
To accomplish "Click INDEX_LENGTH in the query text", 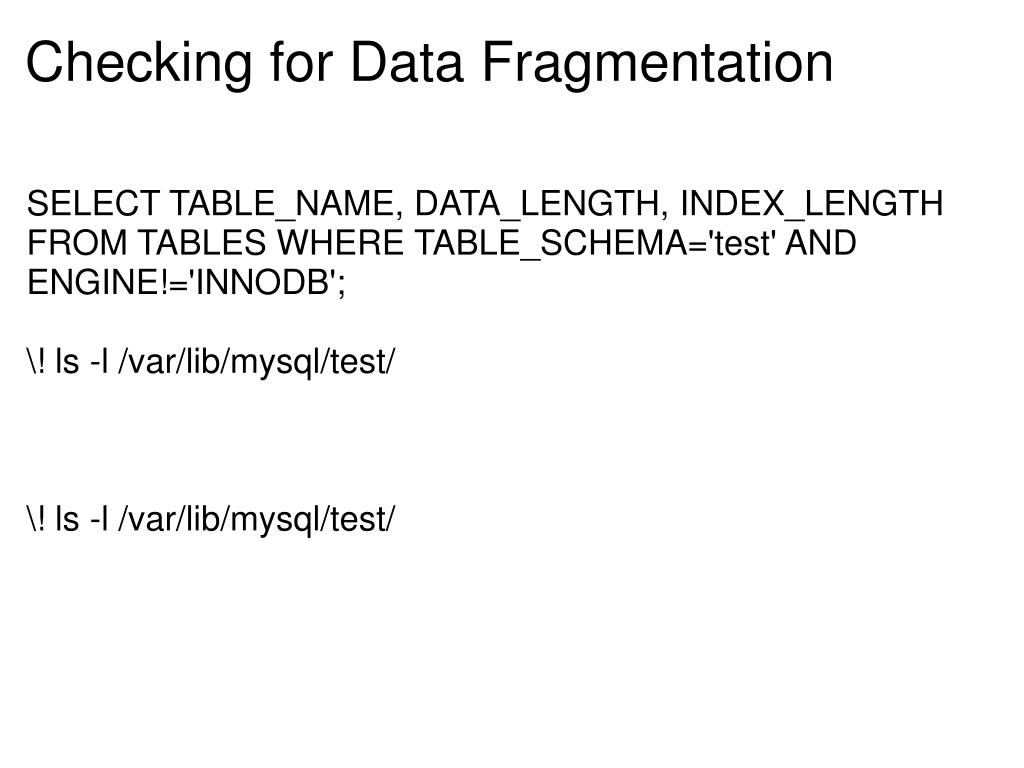I will pos(811,204).
